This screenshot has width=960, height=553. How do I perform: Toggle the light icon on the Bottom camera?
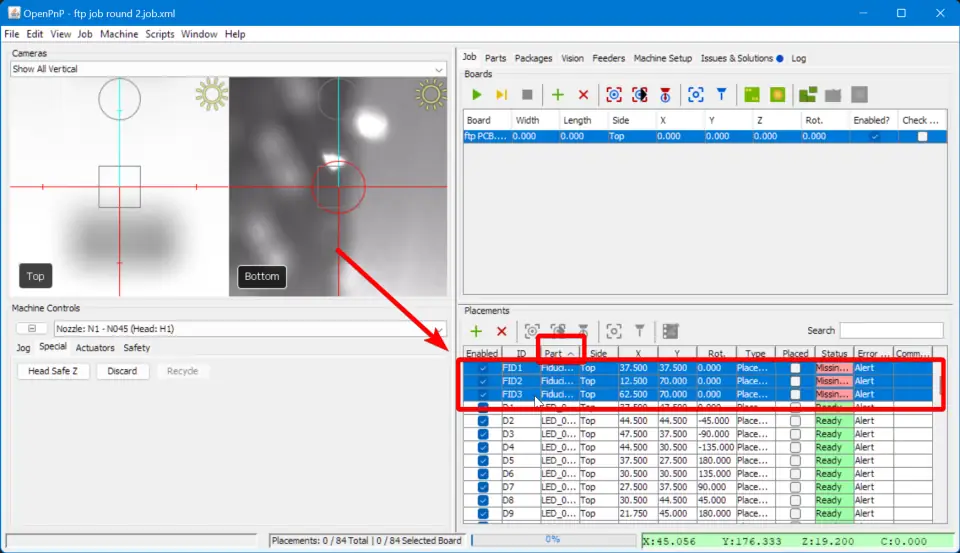click(x=431, y=95)
